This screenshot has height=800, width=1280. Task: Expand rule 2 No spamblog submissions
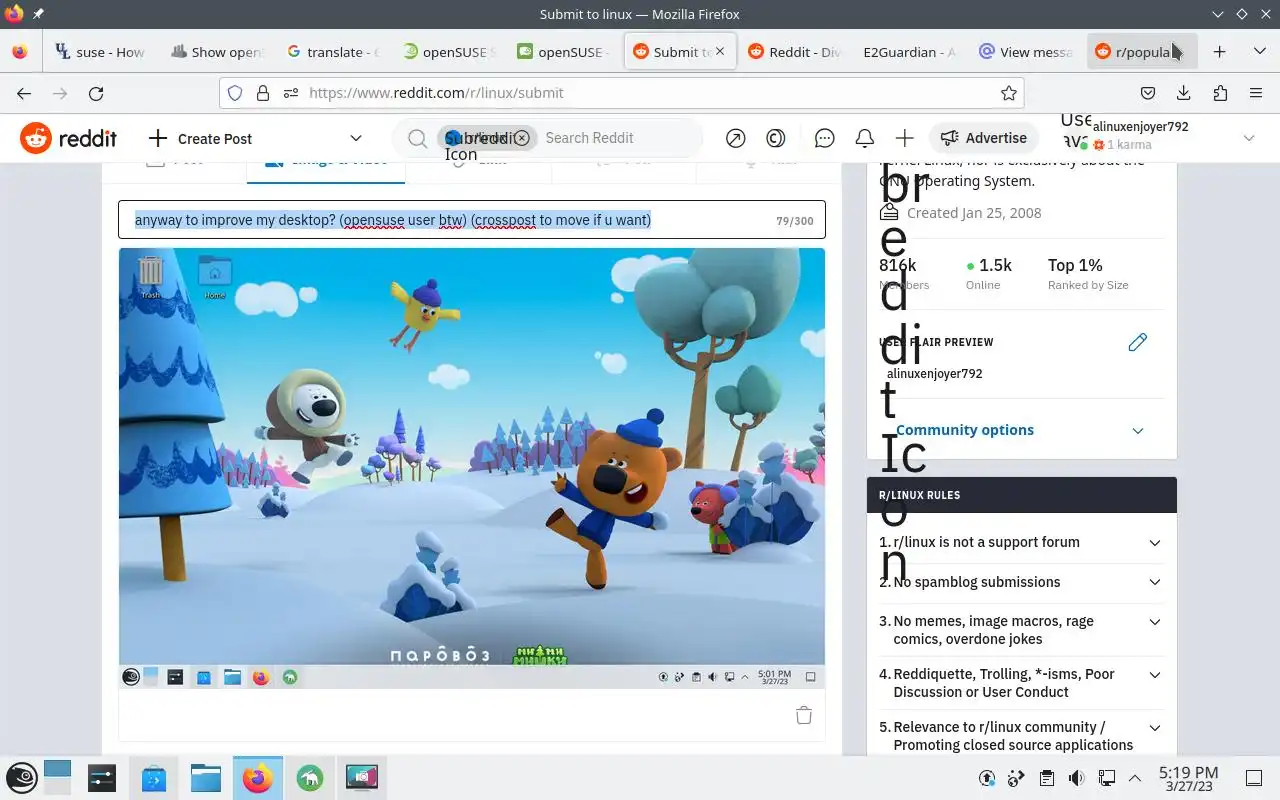tap(1020, 582)
